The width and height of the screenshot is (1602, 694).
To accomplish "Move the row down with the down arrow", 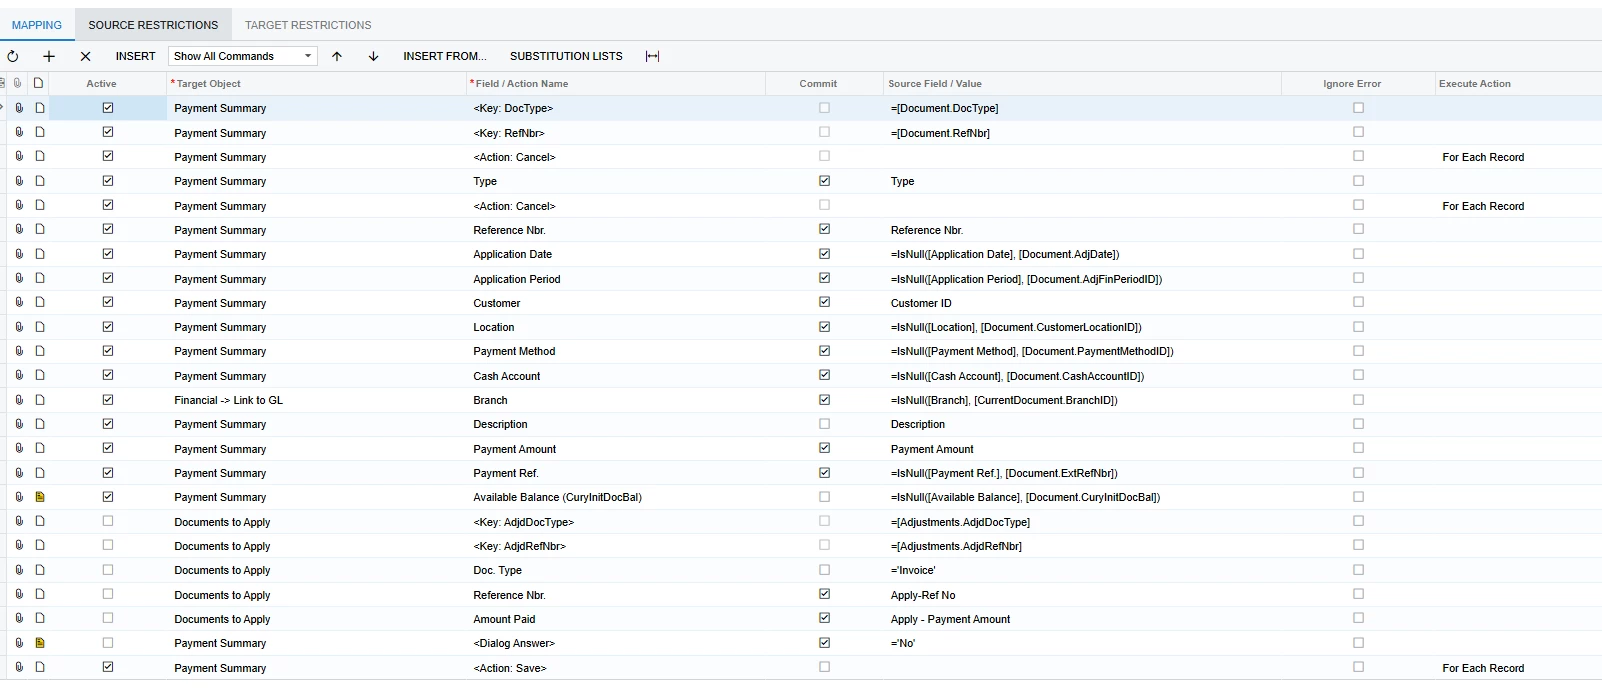I will 373,56.
